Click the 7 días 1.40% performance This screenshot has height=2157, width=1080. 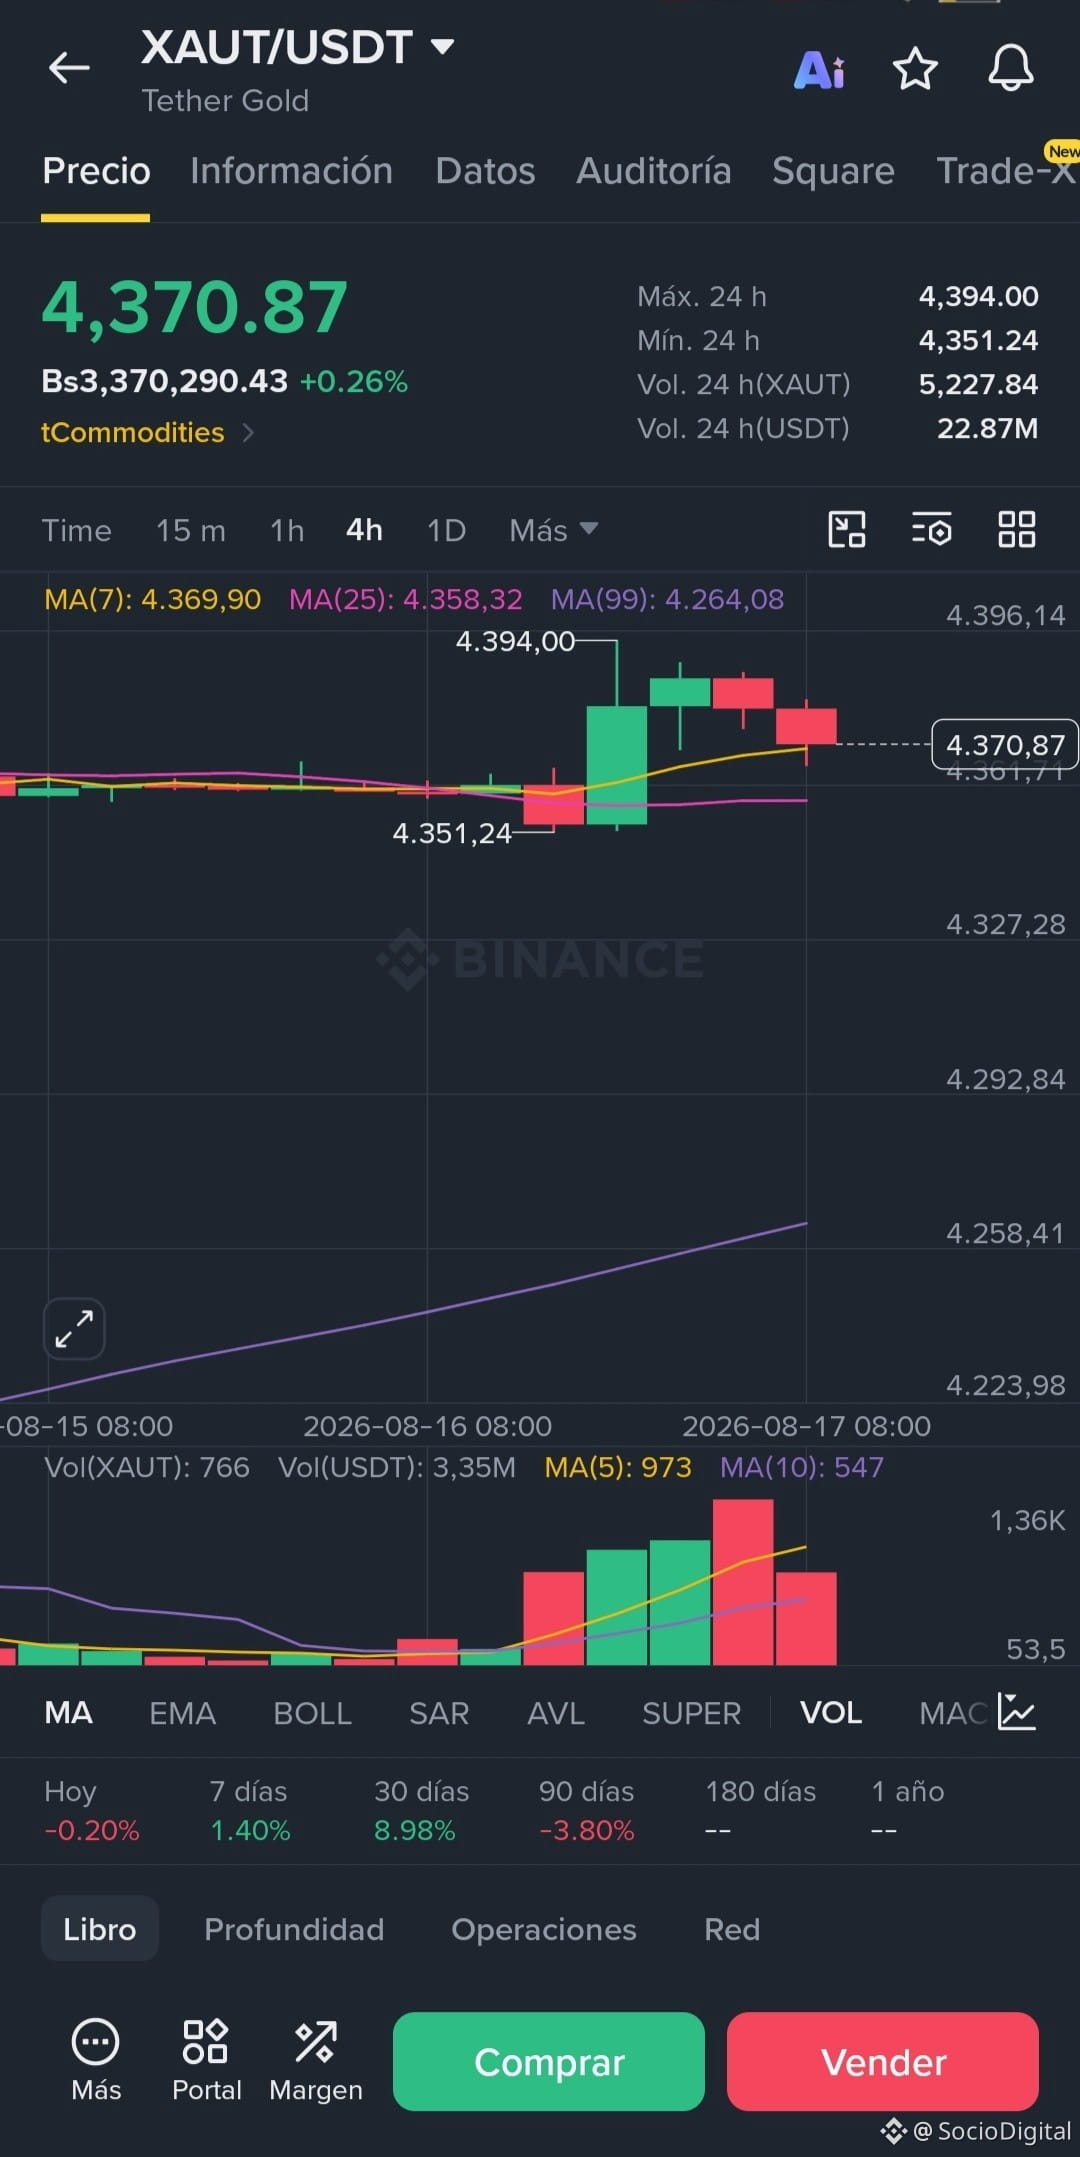pos(250,1811)
